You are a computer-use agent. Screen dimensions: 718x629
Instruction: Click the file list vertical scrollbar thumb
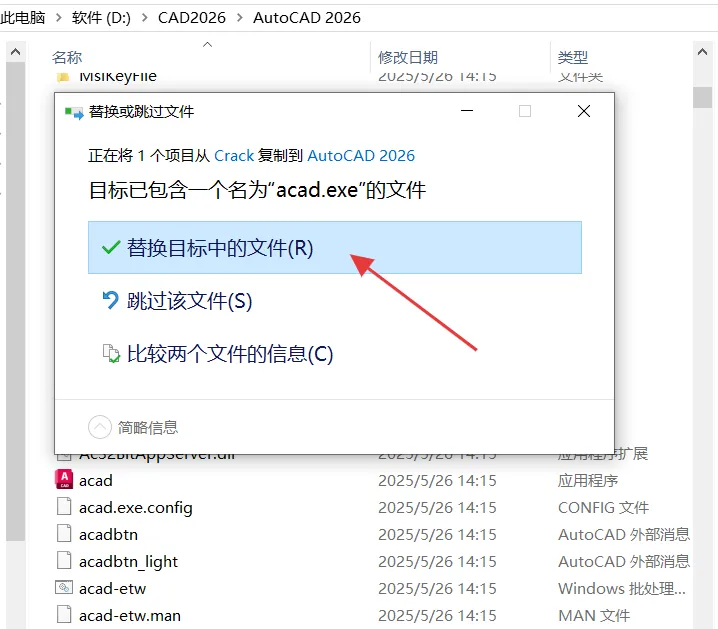click(x=702, y=97)
